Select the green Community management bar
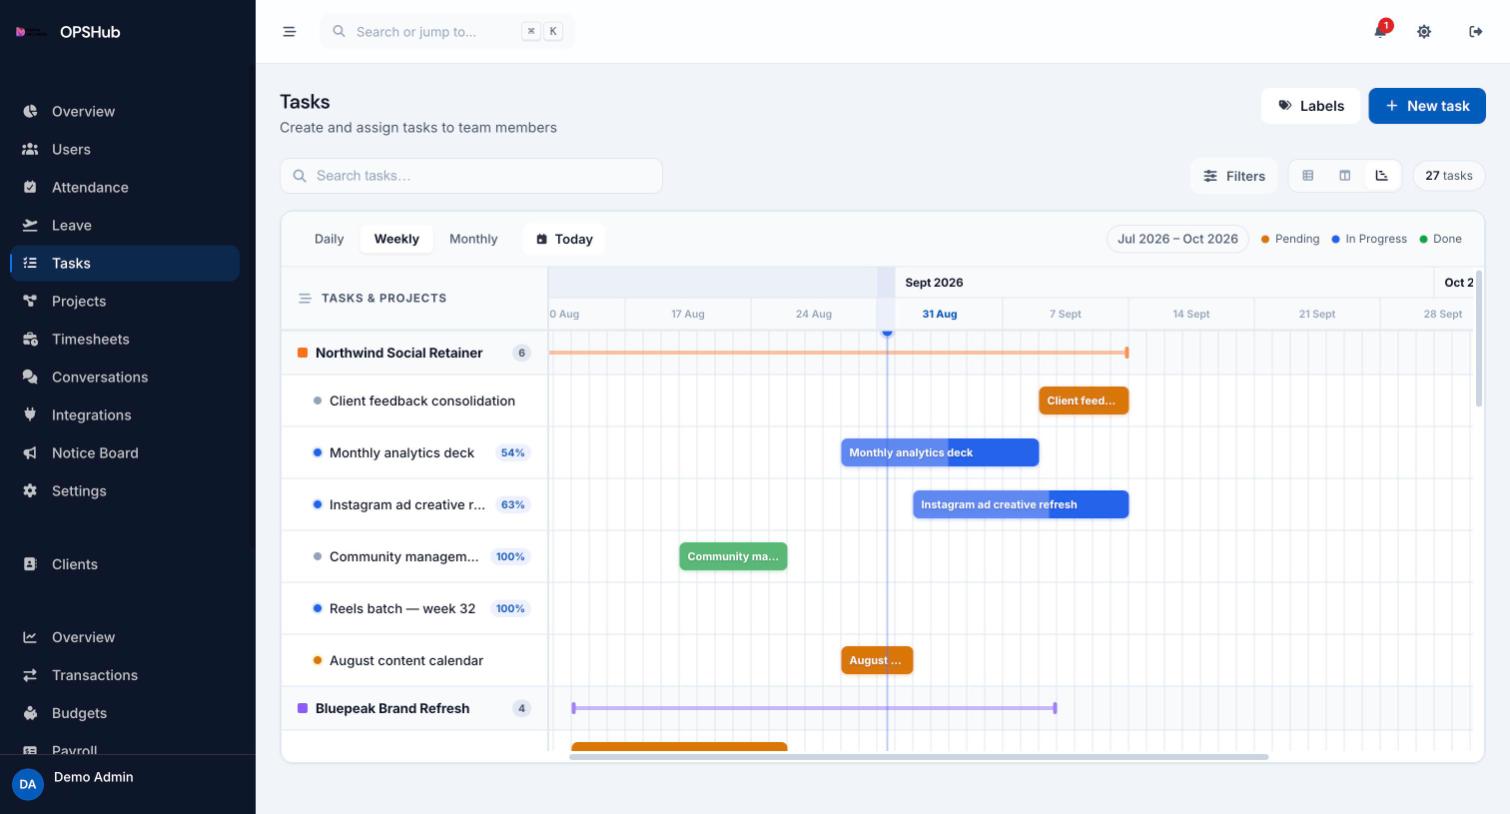The width and height of the screenshot is (1510, 814). click(x=733, y=557)
